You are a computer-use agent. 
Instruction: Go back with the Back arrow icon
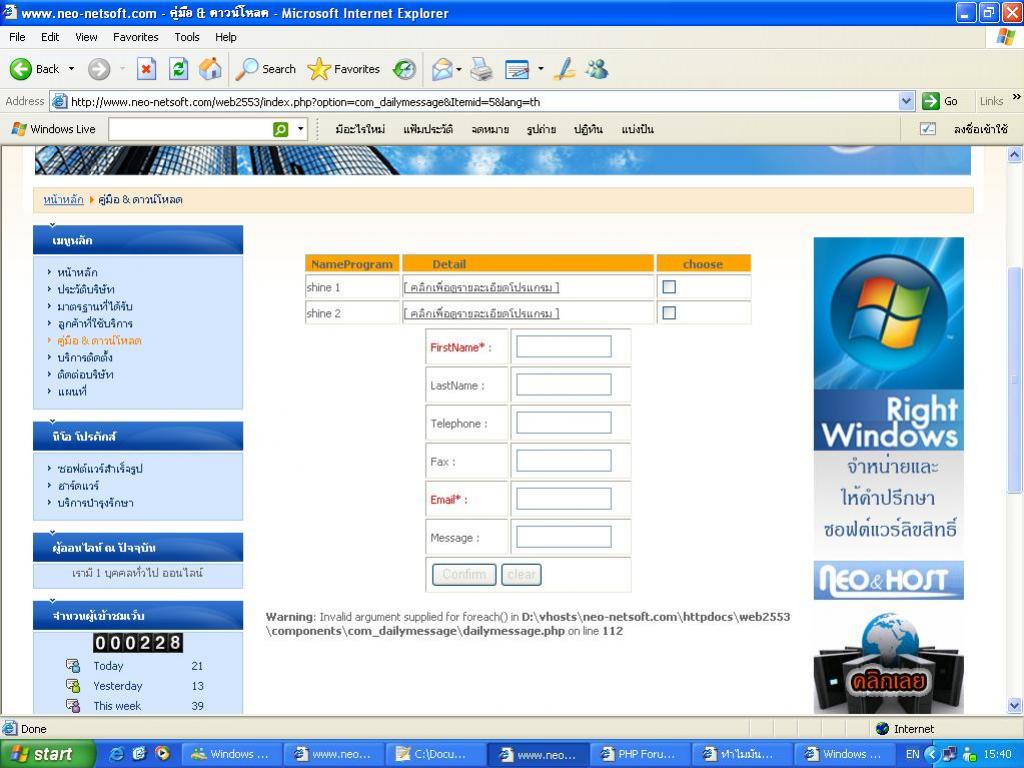21,69
